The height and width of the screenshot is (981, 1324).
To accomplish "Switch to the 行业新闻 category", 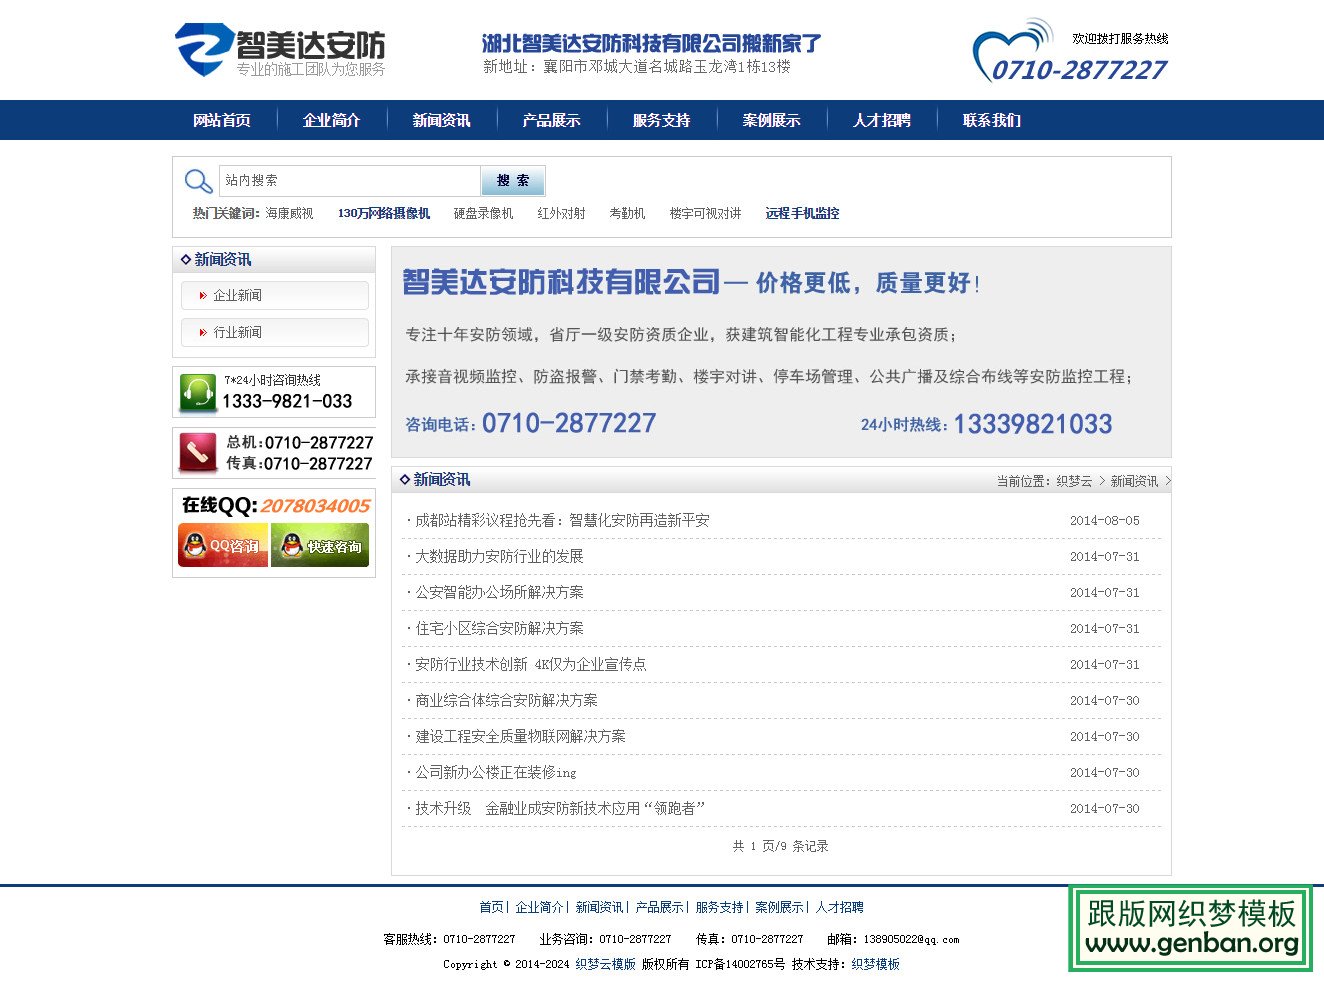I will [x=237, y=332].
